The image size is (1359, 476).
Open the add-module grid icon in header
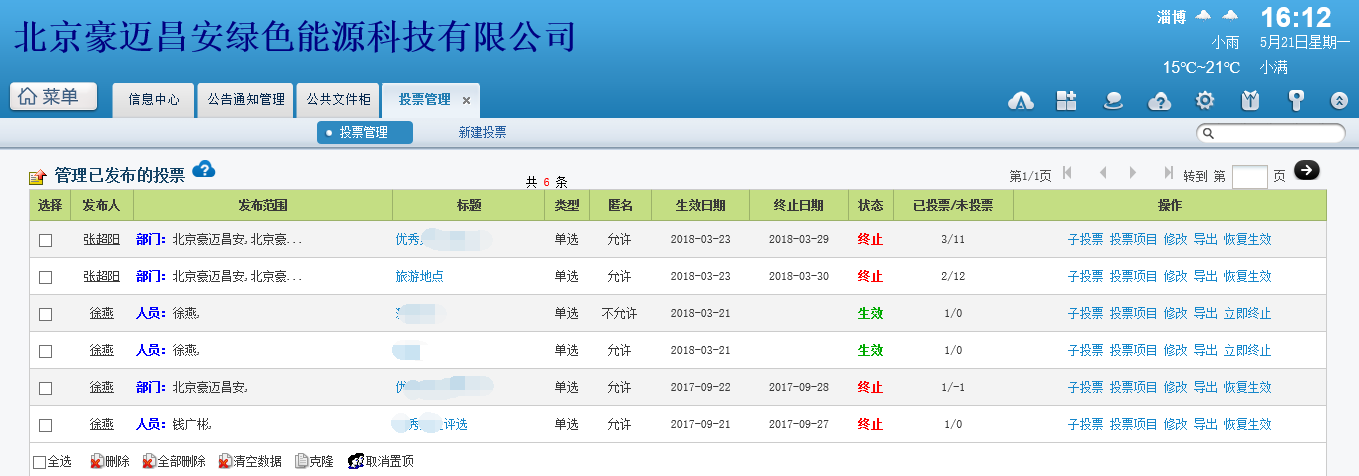pyautogui.click(x=1066, y=100)
